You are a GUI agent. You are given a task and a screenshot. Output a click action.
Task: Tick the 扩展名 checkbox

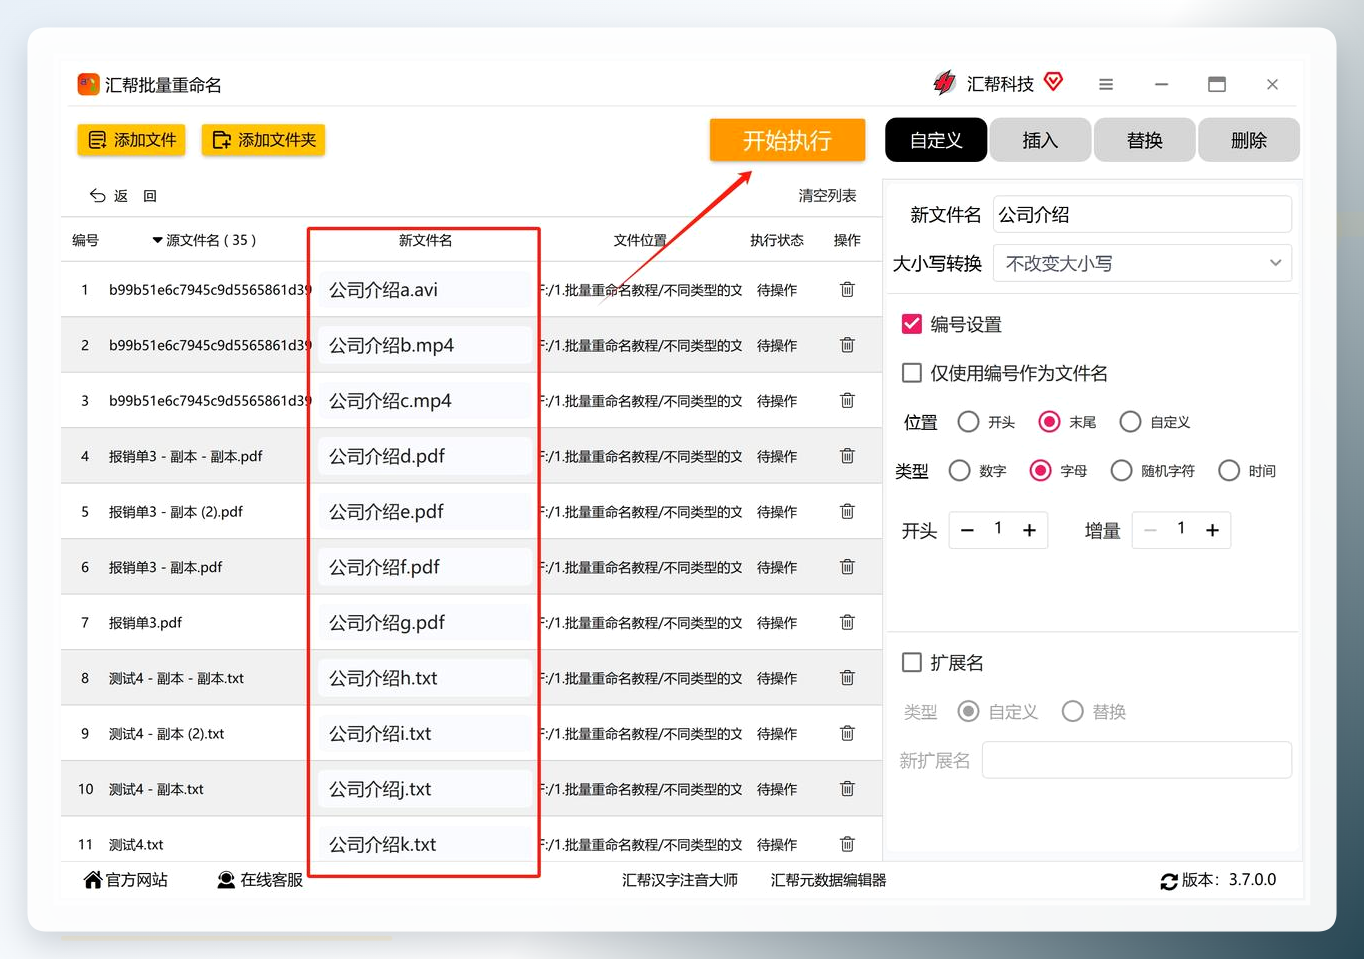pos(912,662)
